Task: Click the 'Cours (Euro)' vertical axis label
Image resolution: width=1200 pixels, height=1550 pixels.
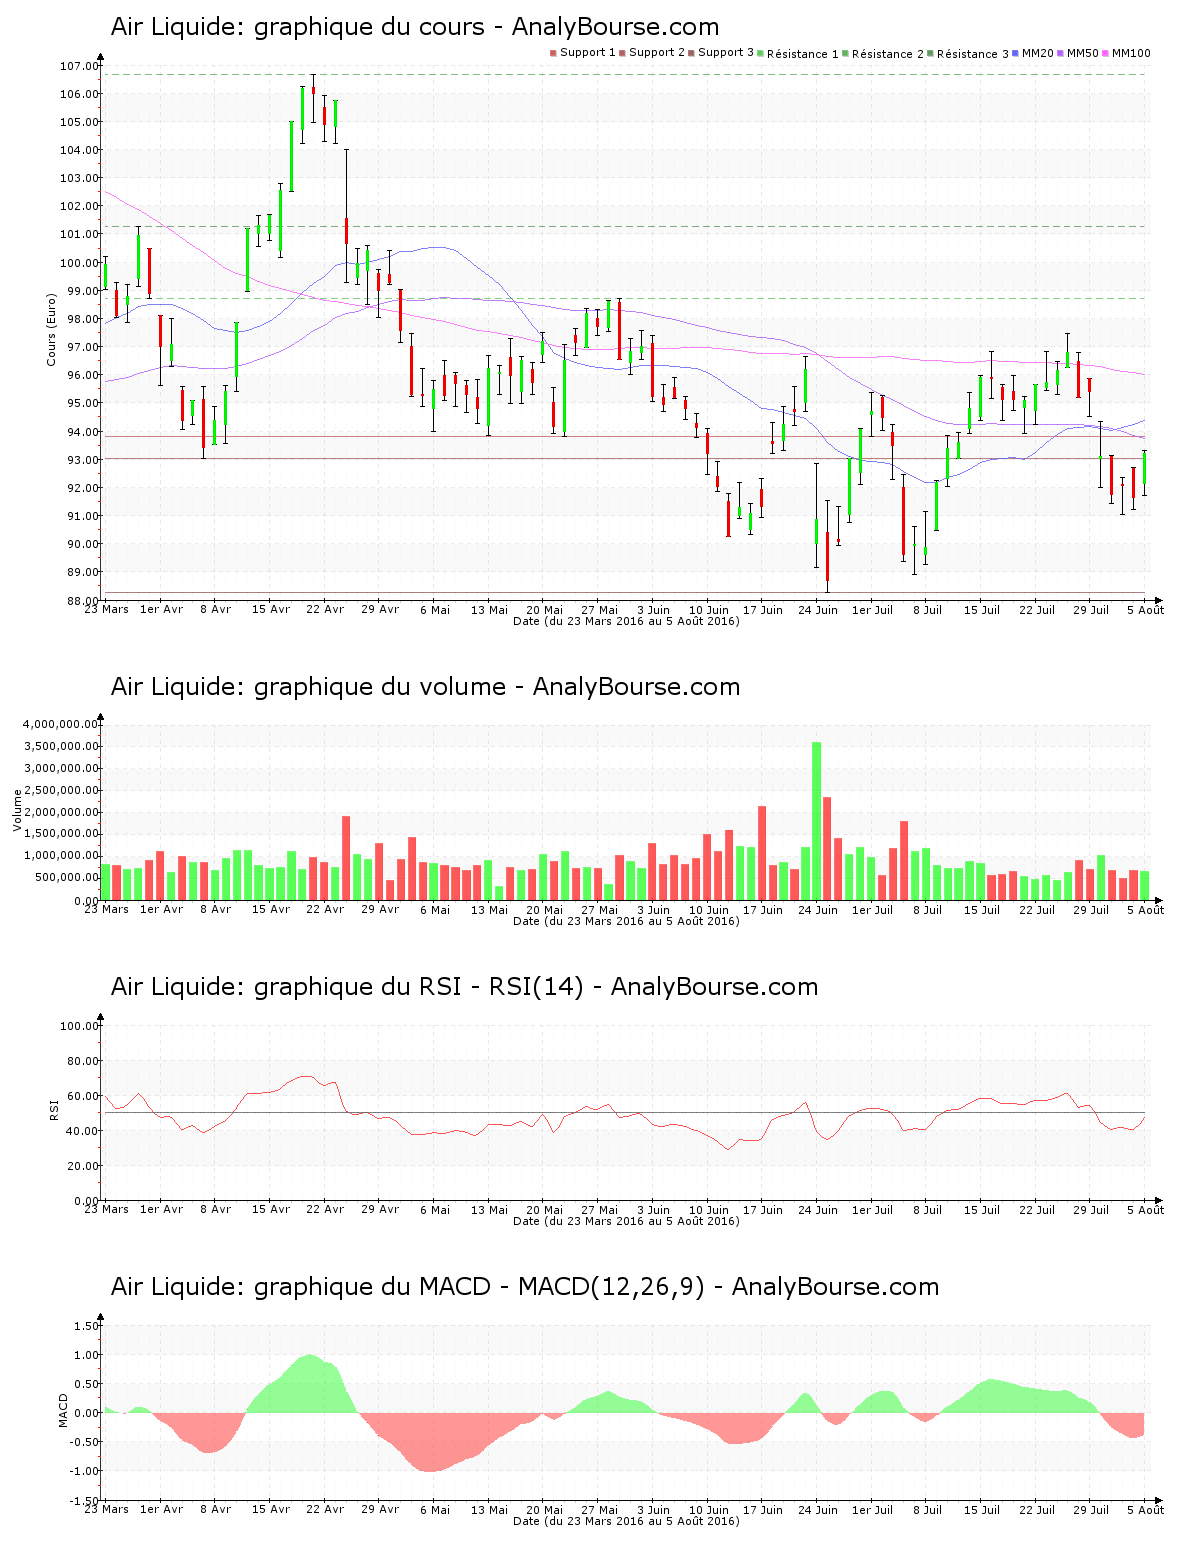Action: click(x=51, y=329)
